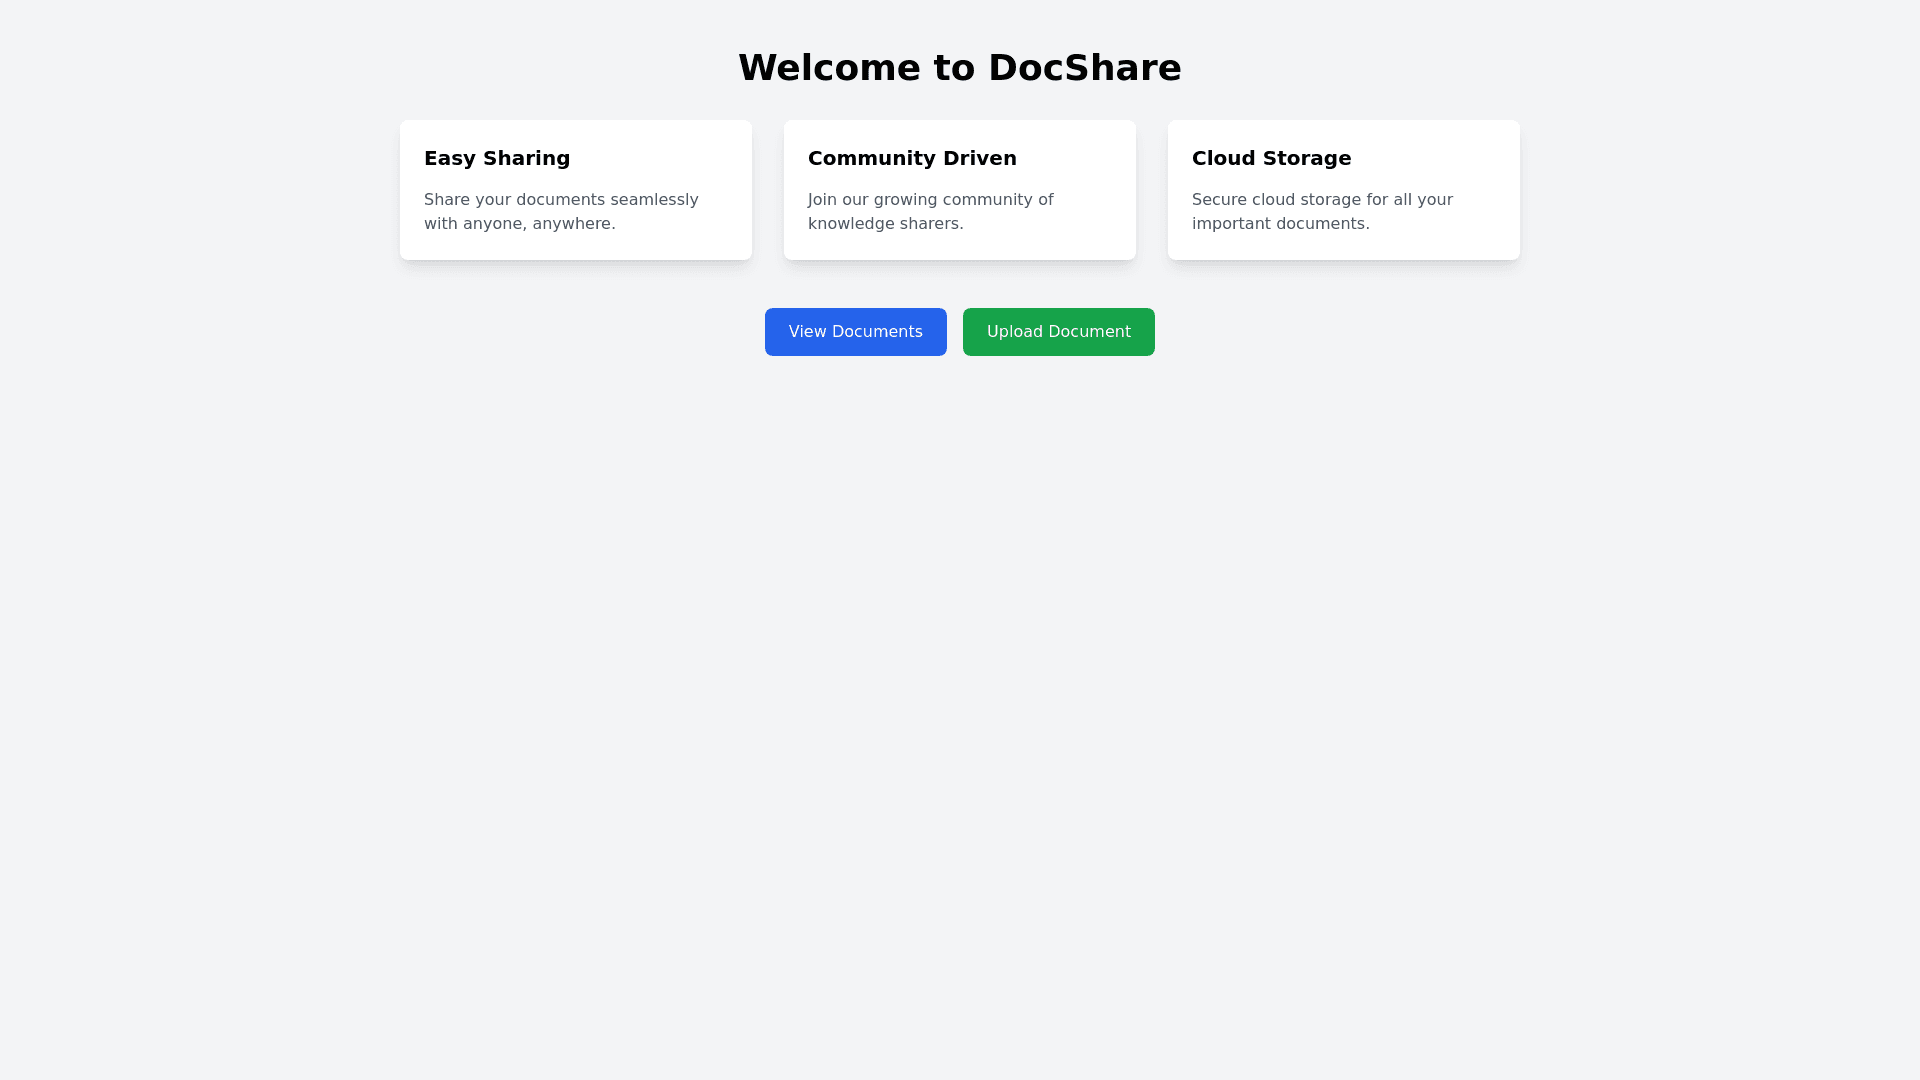Click the Cloud Storage title text
Screen dimensions: 1920x1080
tap(1271, 158)
